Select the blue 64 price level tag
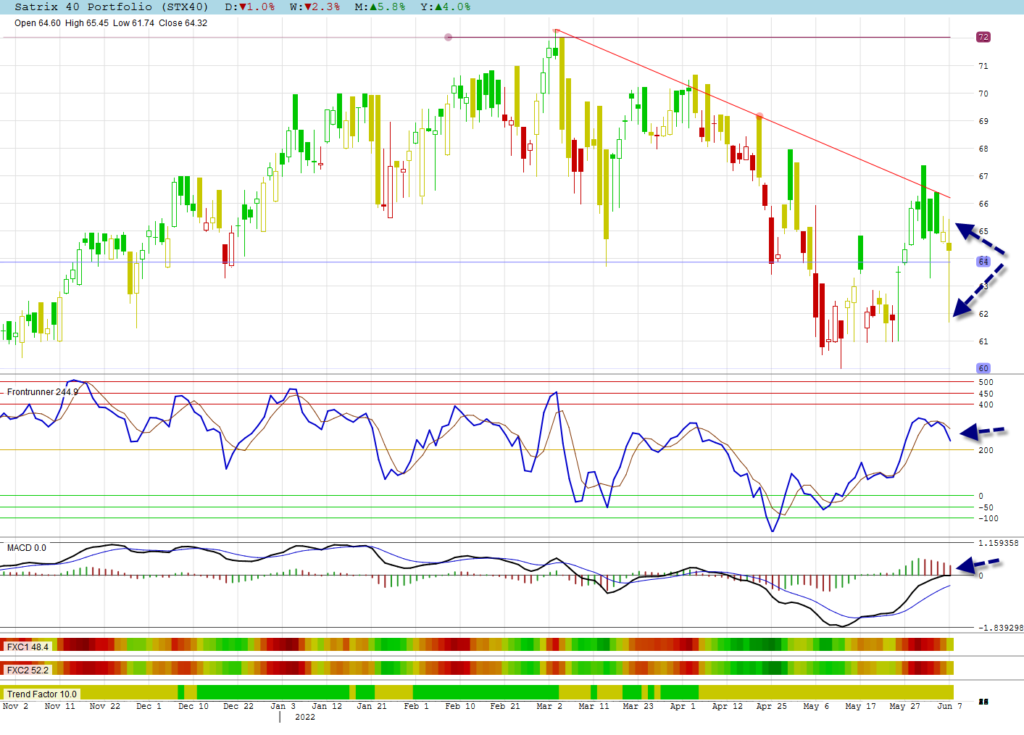Viewport: 1024px width, 735px height. (x=983, y=261)
